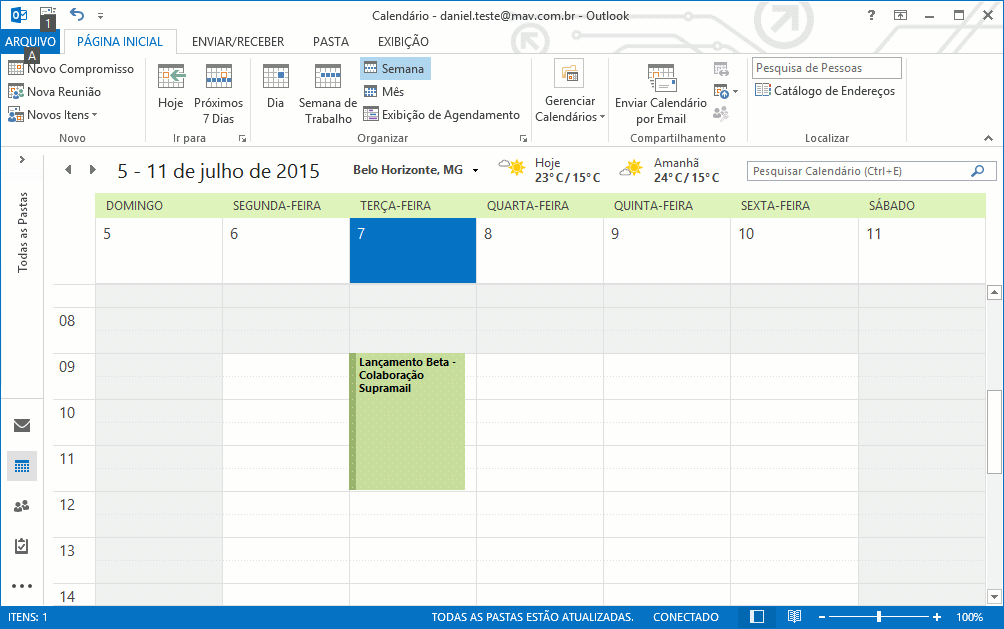The height and width of the screenshot is (629, 1004).
Task: Toggle ribbon display options icon
Action: [x=900, y=15]
